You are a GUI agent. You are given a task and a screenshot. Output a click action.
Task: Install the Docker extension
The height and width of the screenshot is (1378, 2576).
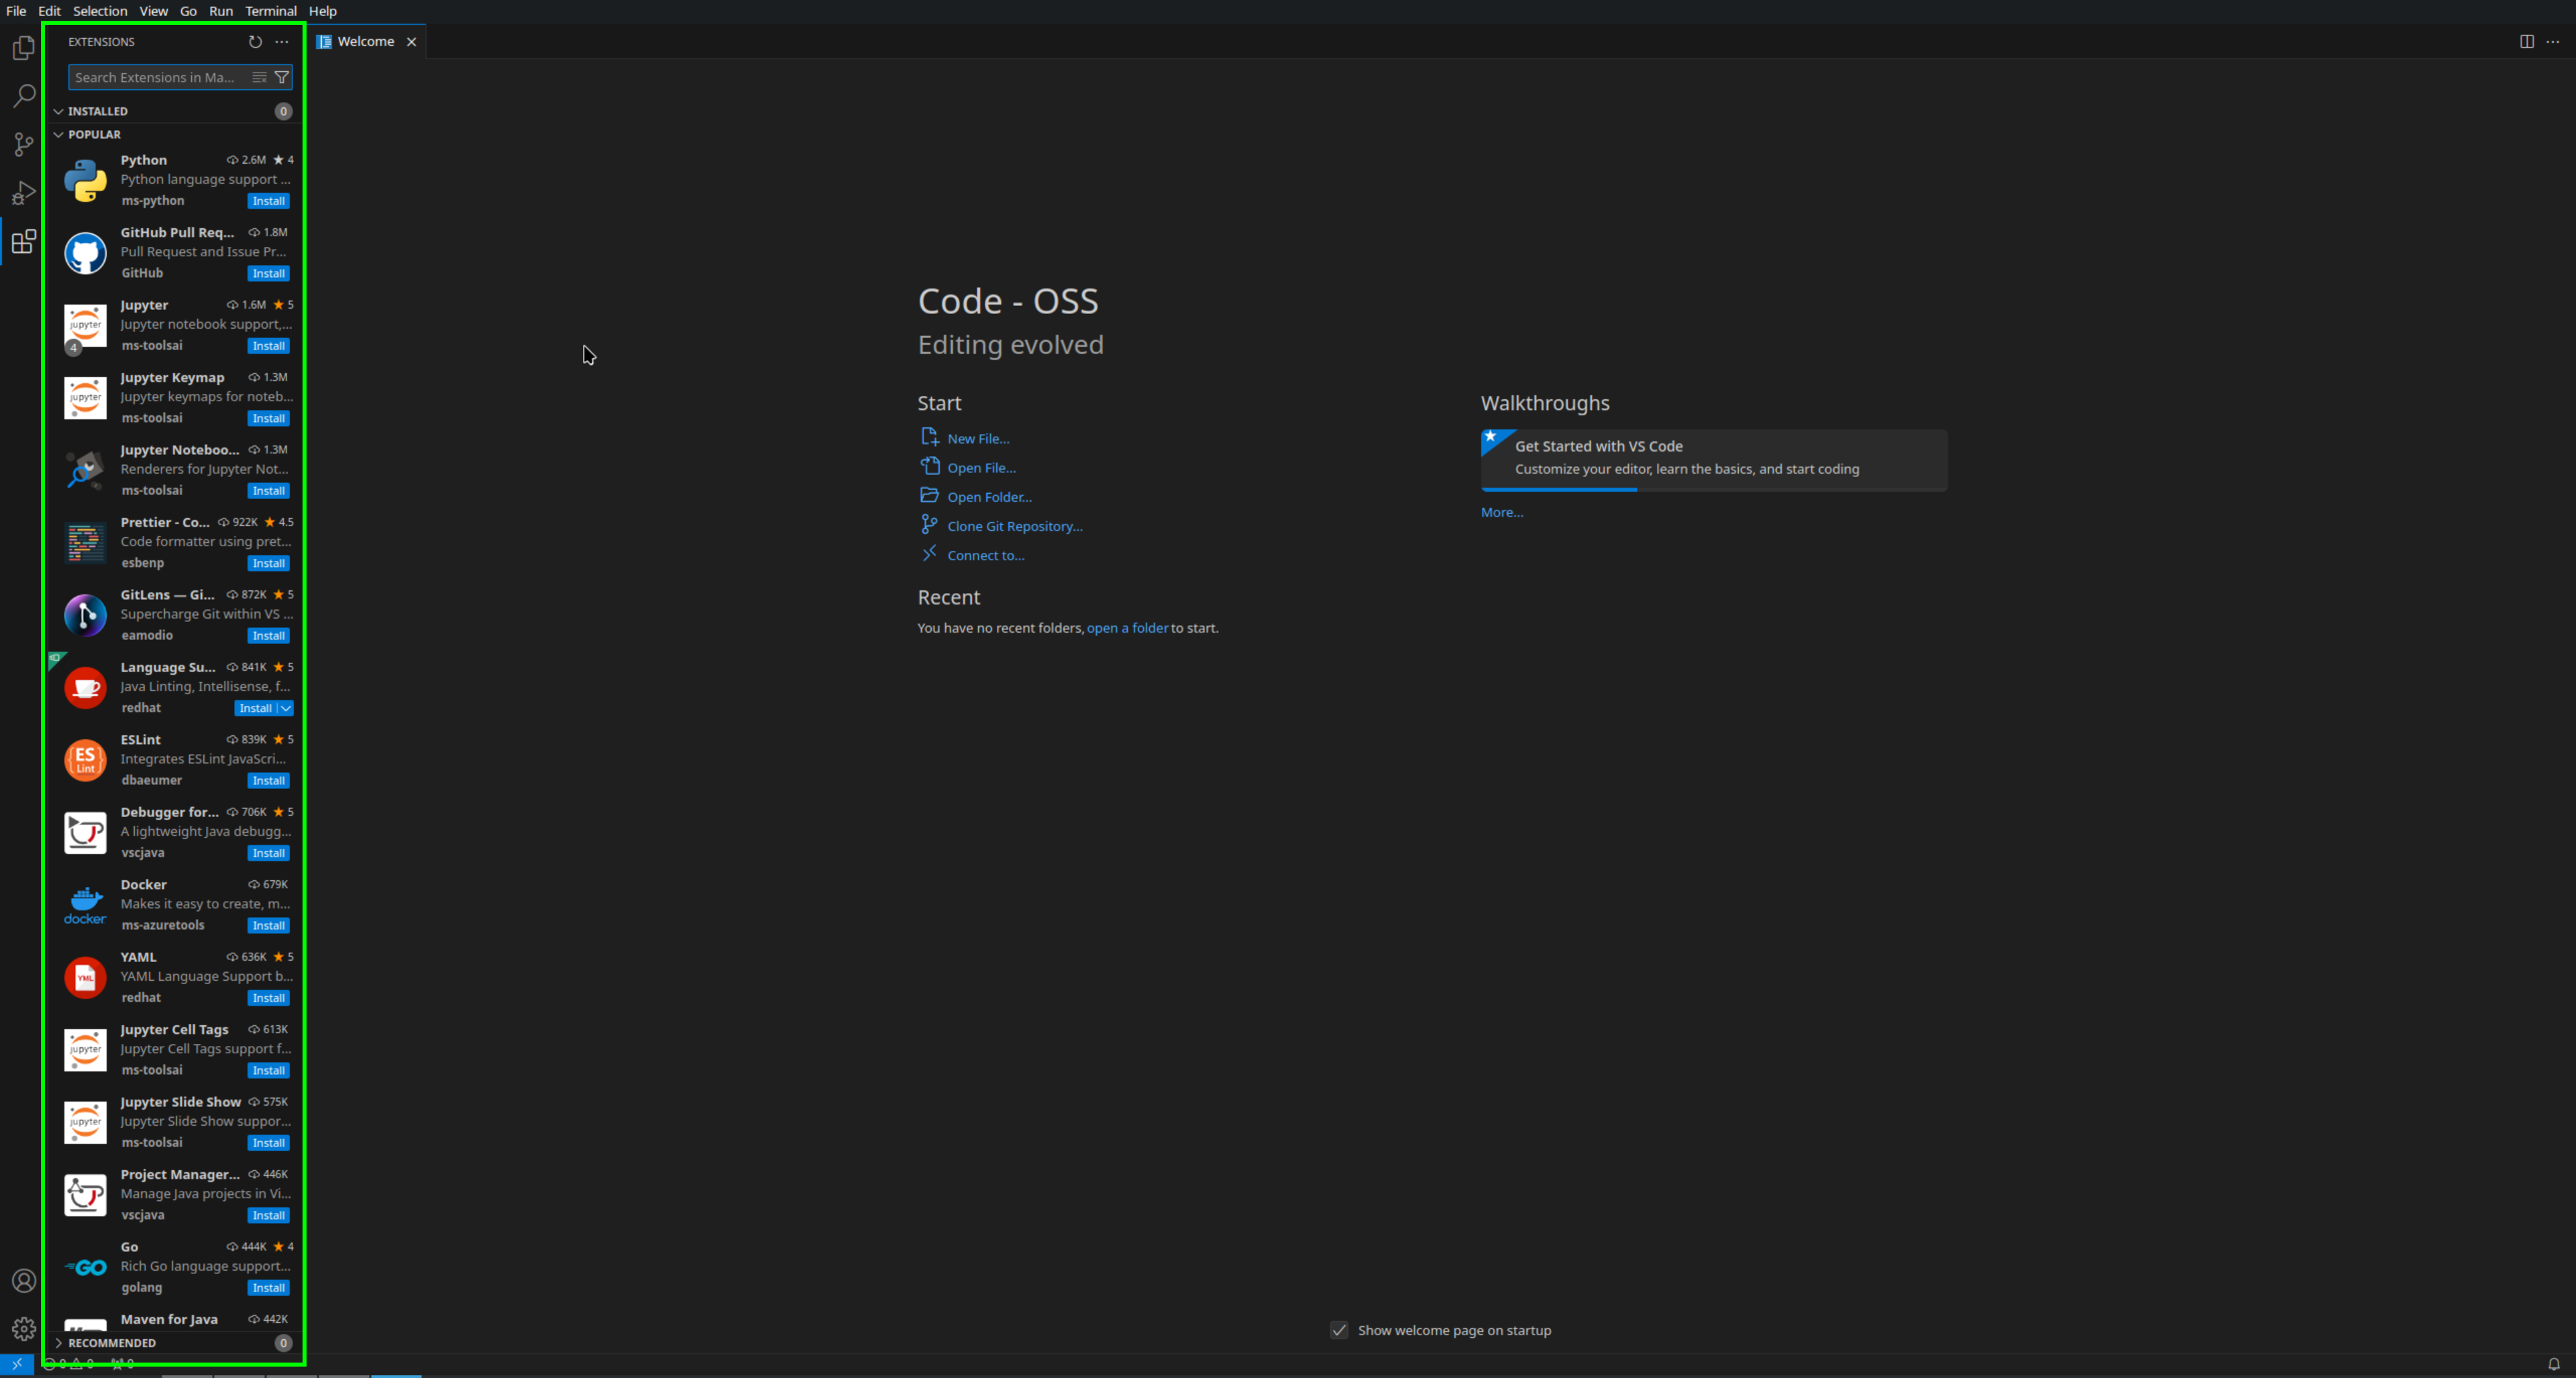269,925
